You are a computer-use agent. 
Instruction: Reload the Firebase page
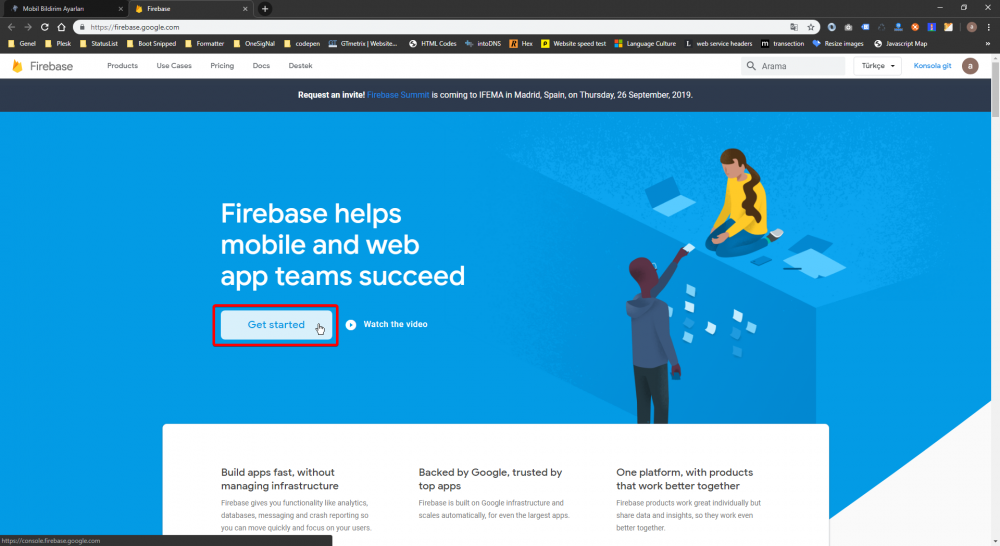(45, 27)
